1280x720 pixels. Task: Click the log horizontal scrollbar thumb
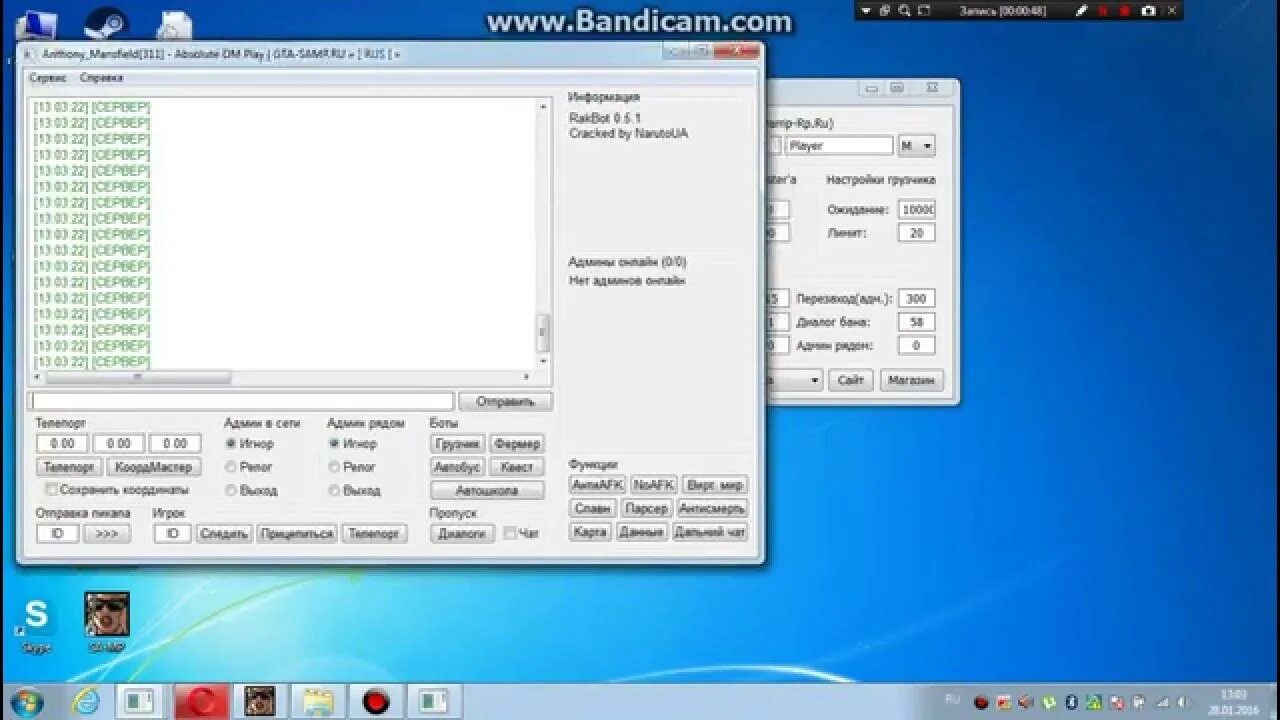coord(138,377)
